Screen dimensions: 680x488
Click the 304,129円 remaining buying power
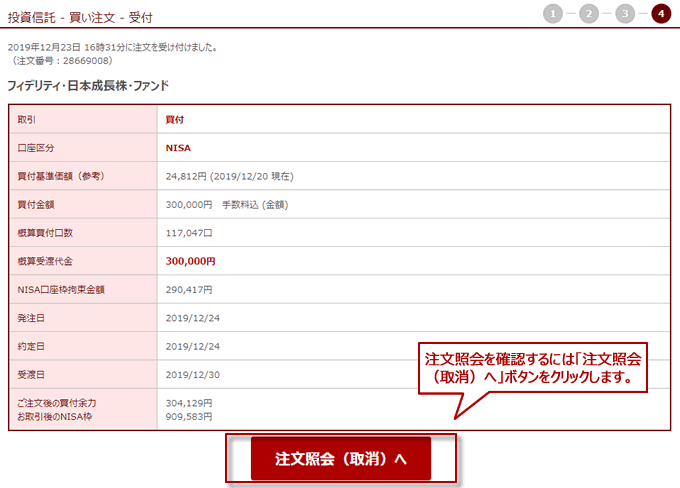189,403
